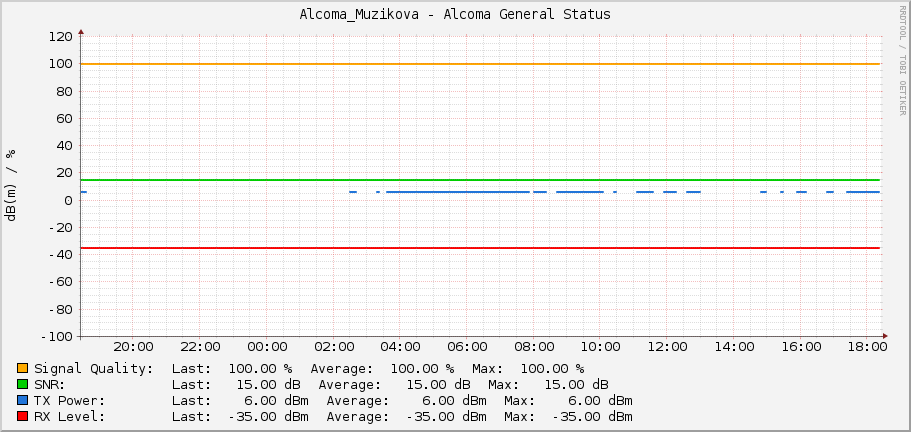The height and width of the screenshot is (432, 911).
Task: Click the graph title Alcoma_Muzikova - Alcoma General Status
Action: 455,15
